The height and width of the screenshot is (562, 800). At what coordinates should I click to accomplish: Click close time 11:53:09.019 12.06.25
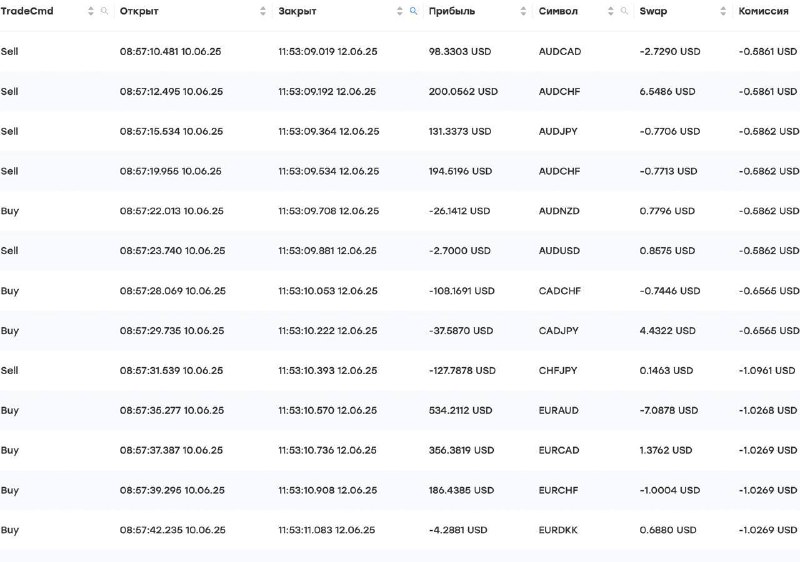(x=328, y=52)
